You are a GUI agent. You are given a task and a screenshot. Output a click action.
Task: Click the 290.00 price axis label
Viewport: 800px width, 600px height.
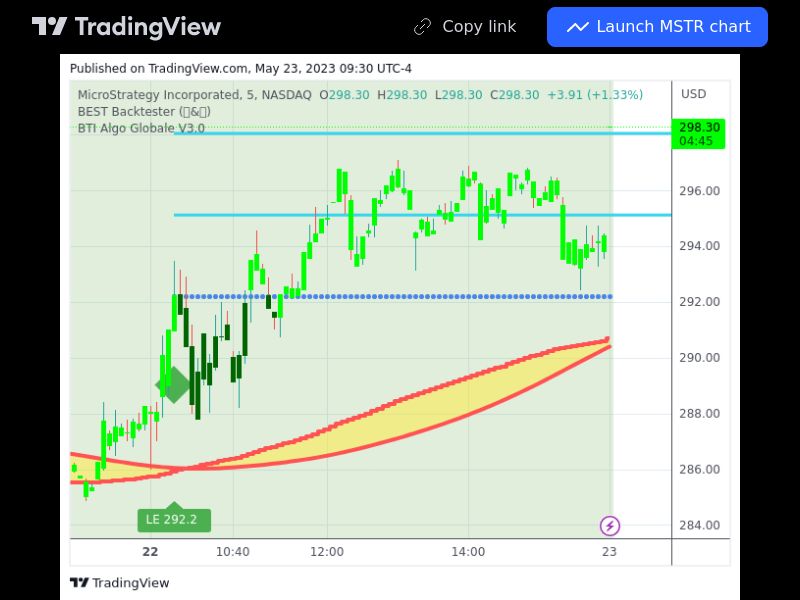point(699,358)
